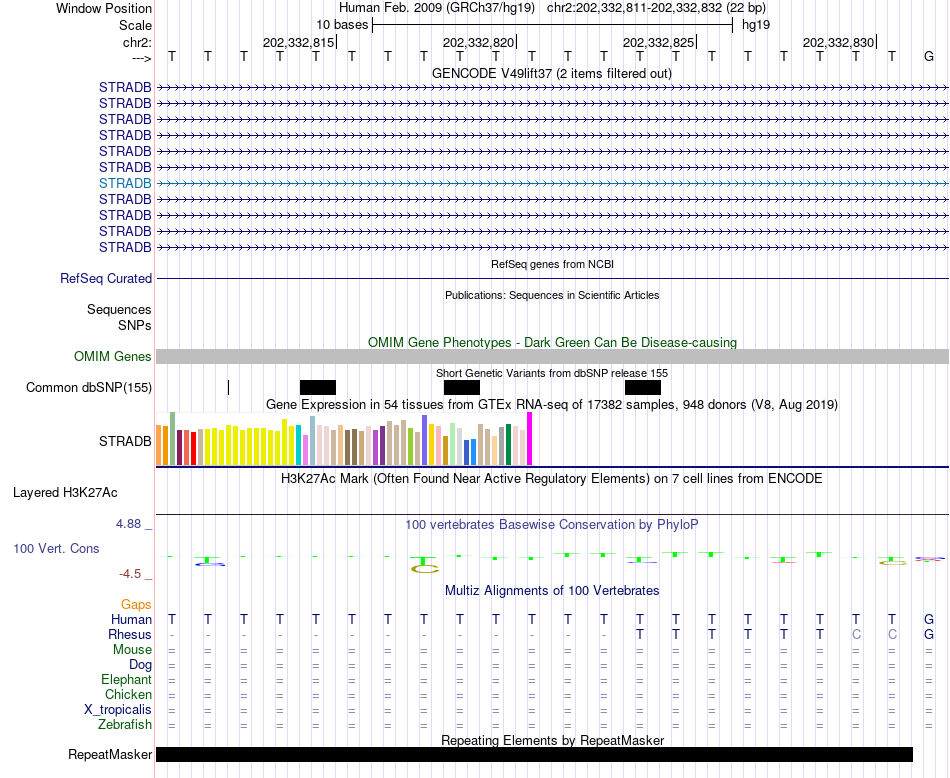Select the large yellow C in PhyloP logo
950x778 pixels.
tap(424, 568)
